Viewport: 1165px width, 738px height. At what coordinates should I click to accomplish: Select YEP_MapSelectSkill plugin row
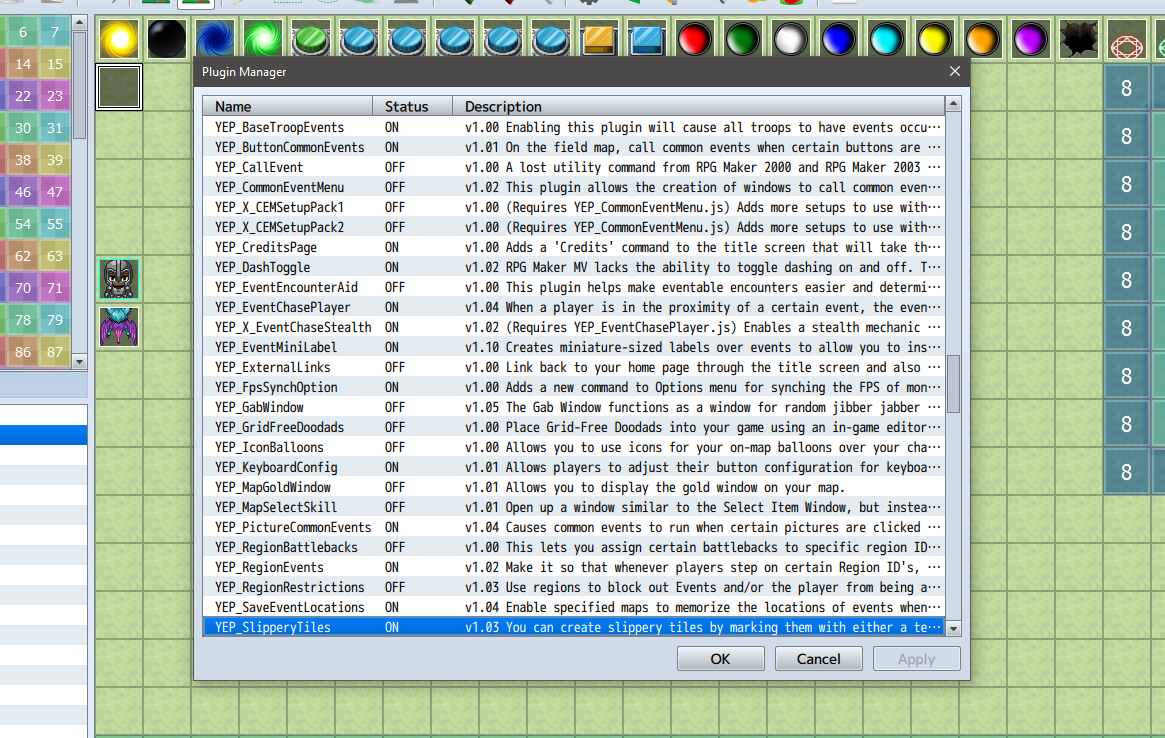click(574, 508)
